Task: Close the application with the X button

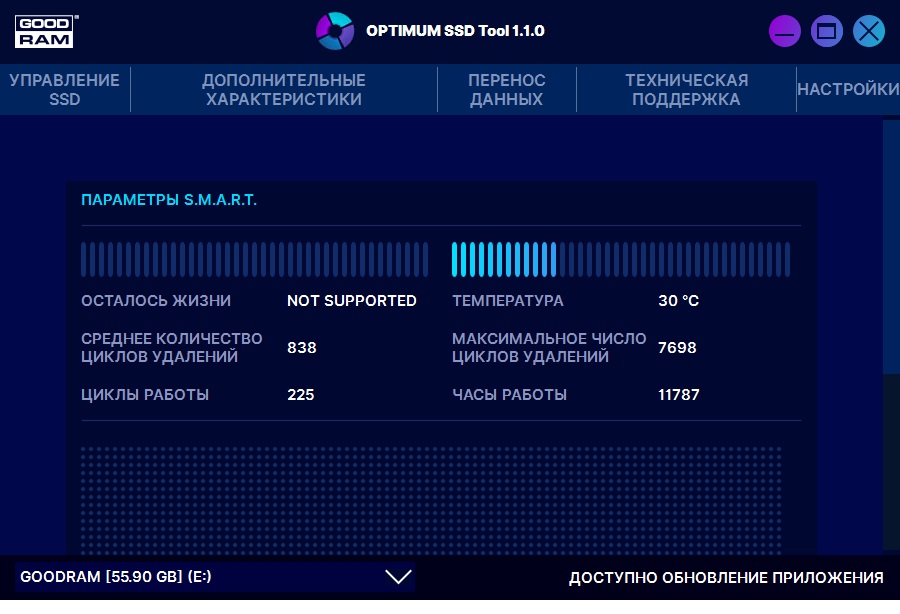Action: pos(869,31)
